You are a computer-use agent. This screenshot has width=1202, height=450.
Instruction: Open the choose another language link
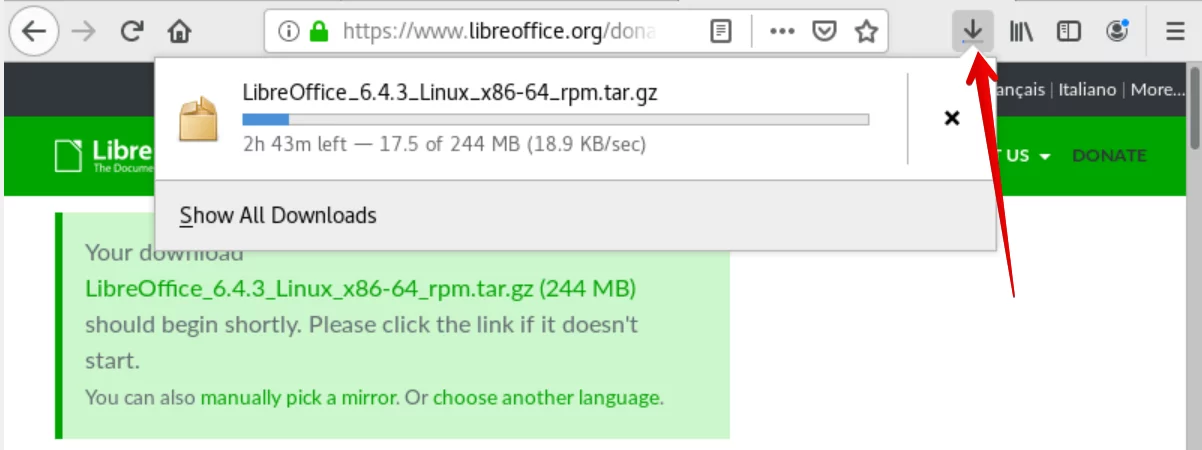(x=547, y=397)
